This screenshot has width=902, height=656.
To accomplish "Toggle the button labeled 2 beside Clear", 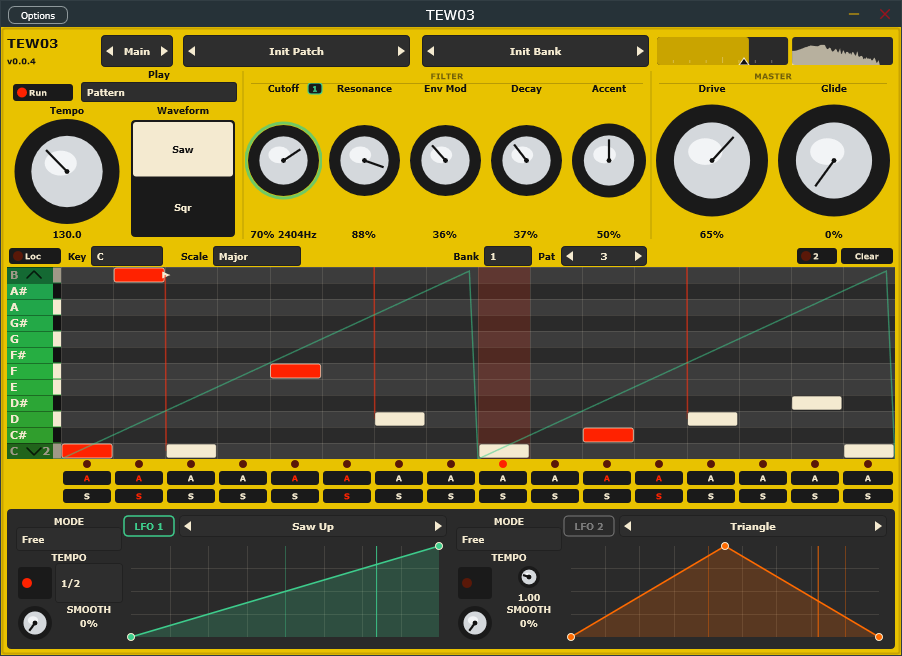I will [816, 256].
